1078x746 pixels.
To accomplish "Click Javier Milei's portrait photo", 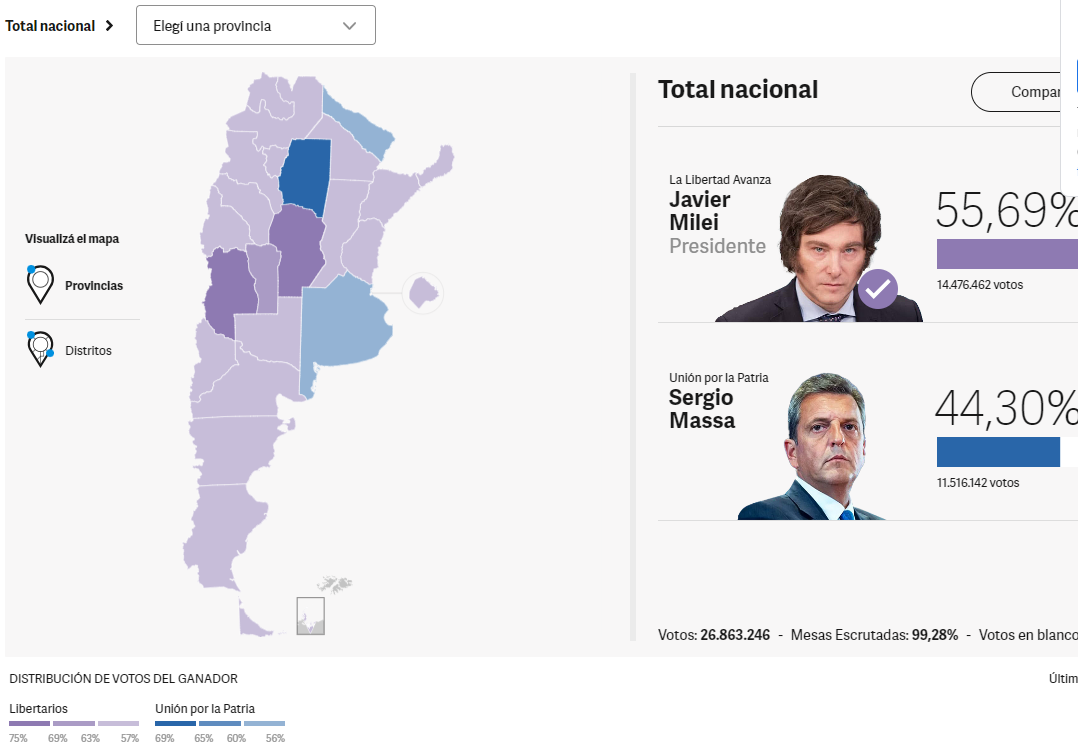I will (x=818, y=250).
